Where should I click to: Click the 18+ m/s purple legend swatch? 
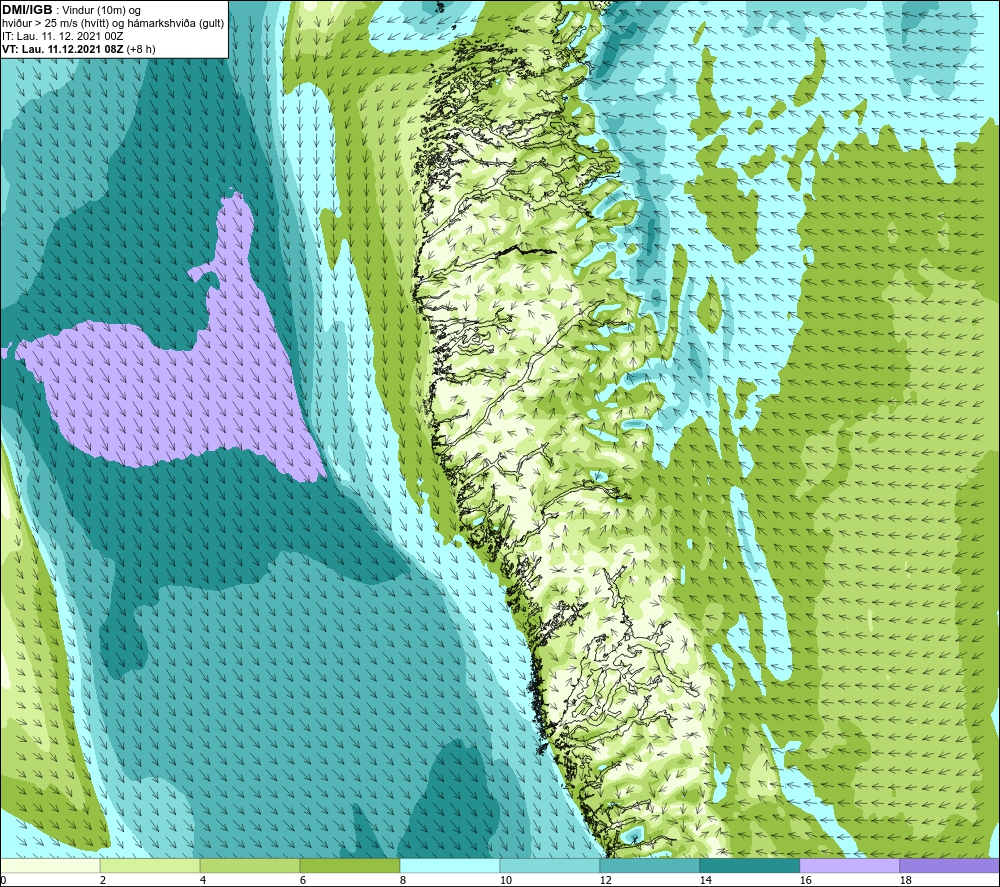pos(950,865)
